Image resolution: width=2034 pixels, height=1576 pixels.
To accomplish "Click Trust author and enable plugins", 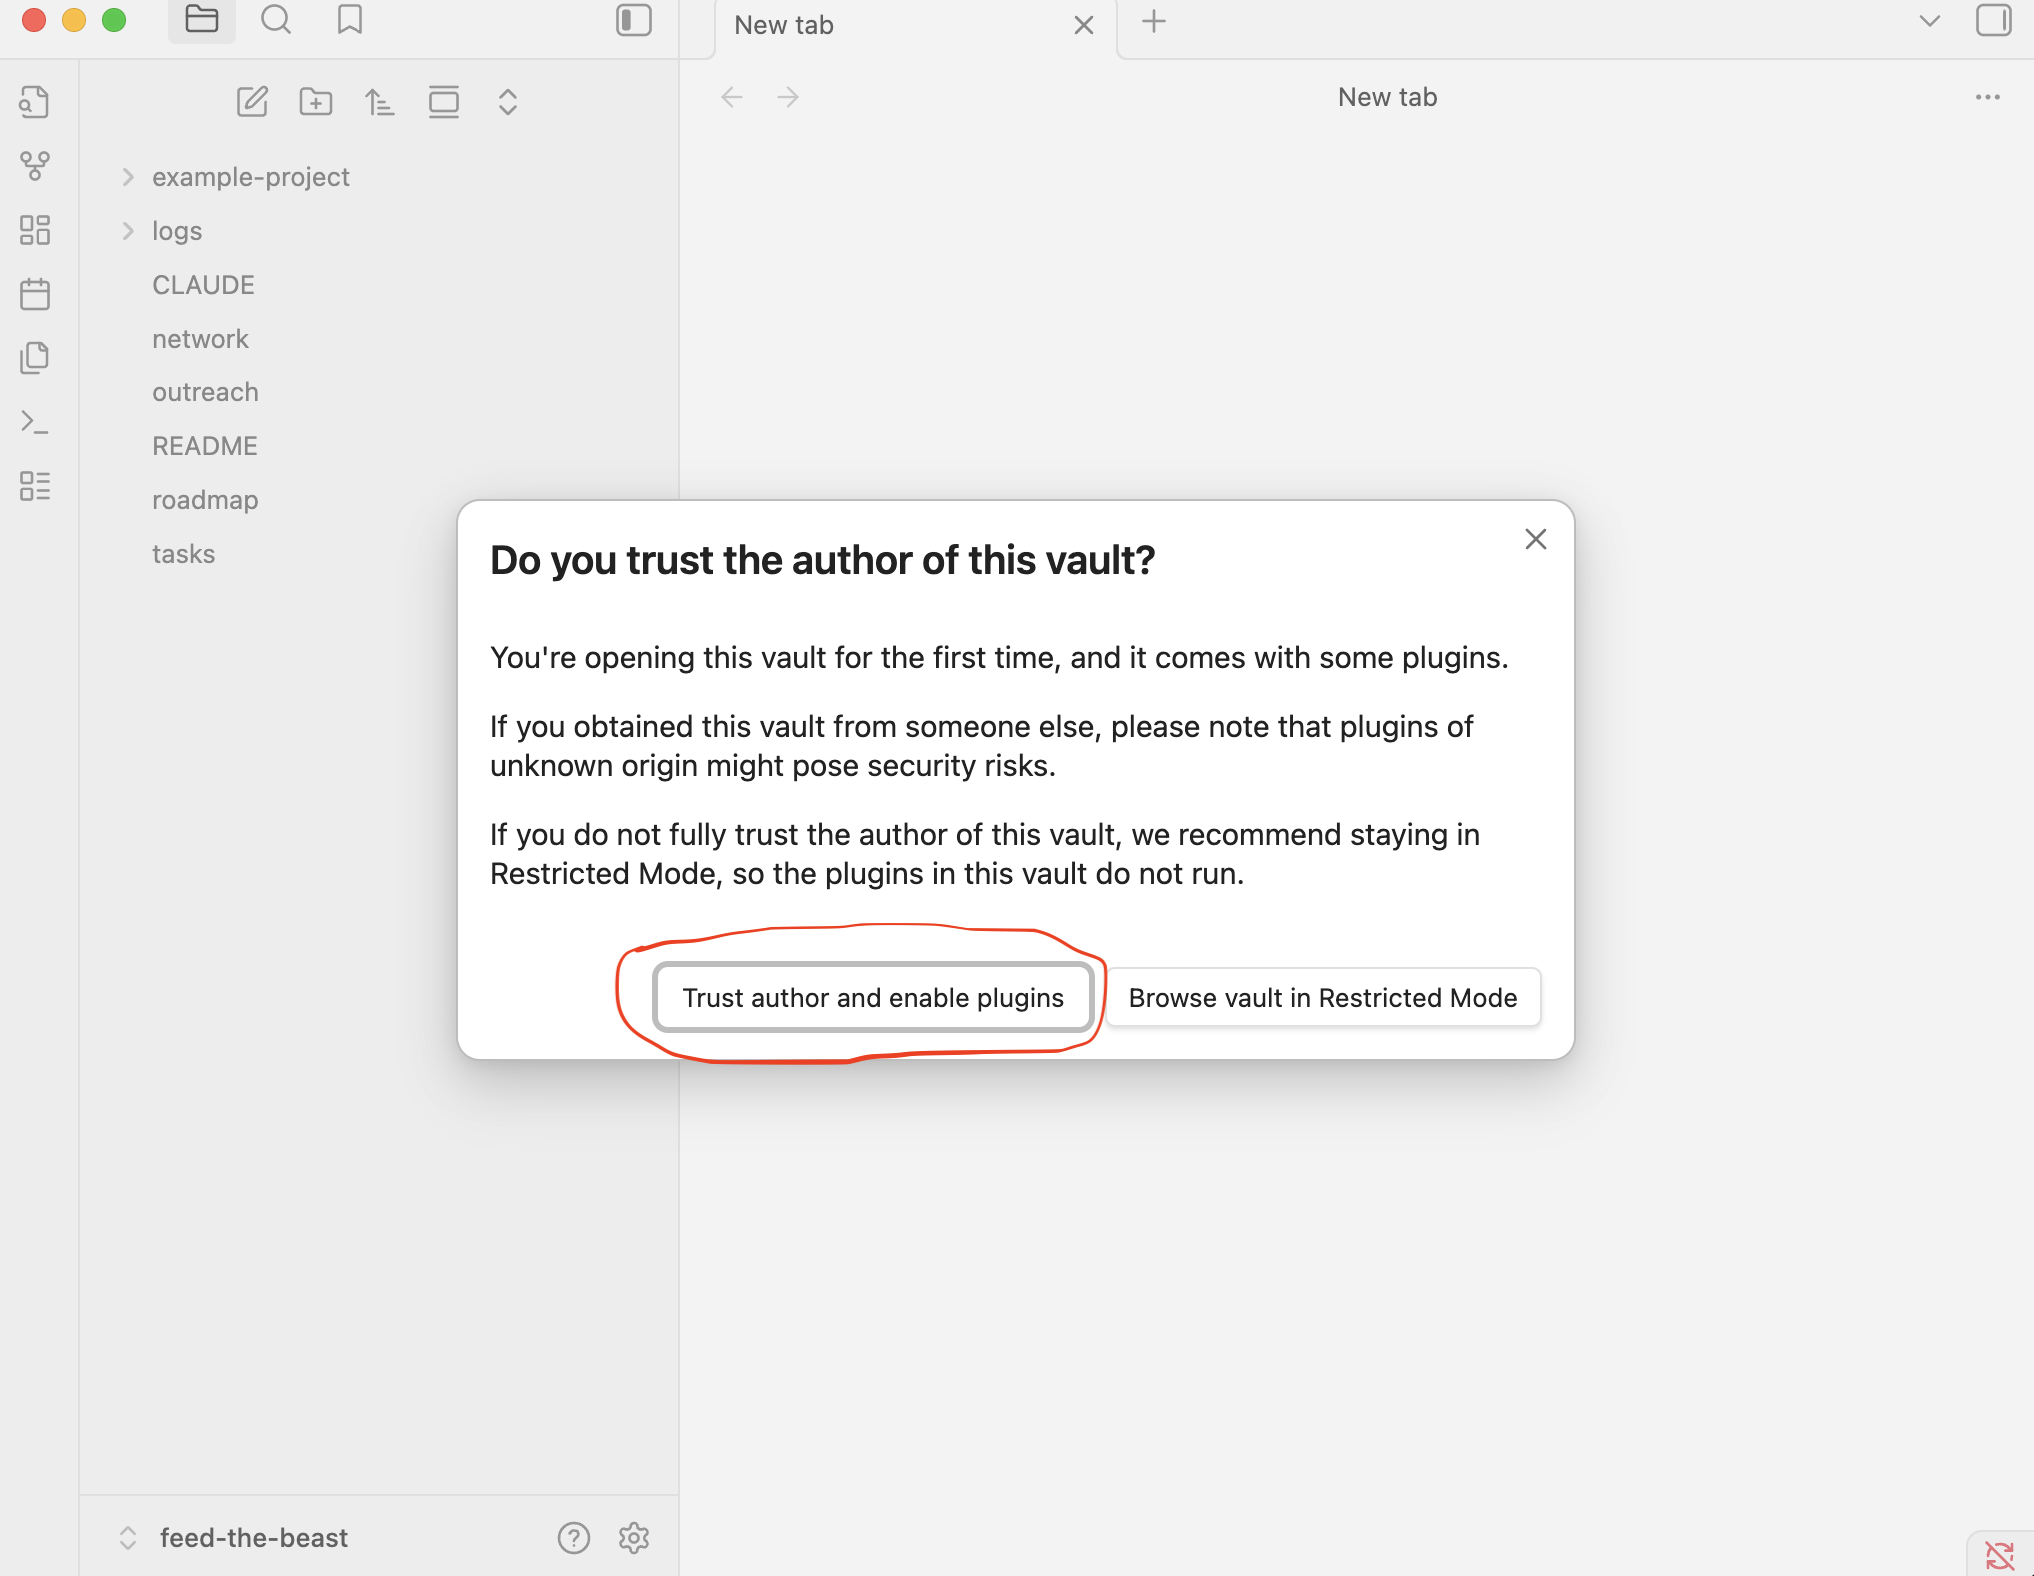I will click(x=872, y=997).
